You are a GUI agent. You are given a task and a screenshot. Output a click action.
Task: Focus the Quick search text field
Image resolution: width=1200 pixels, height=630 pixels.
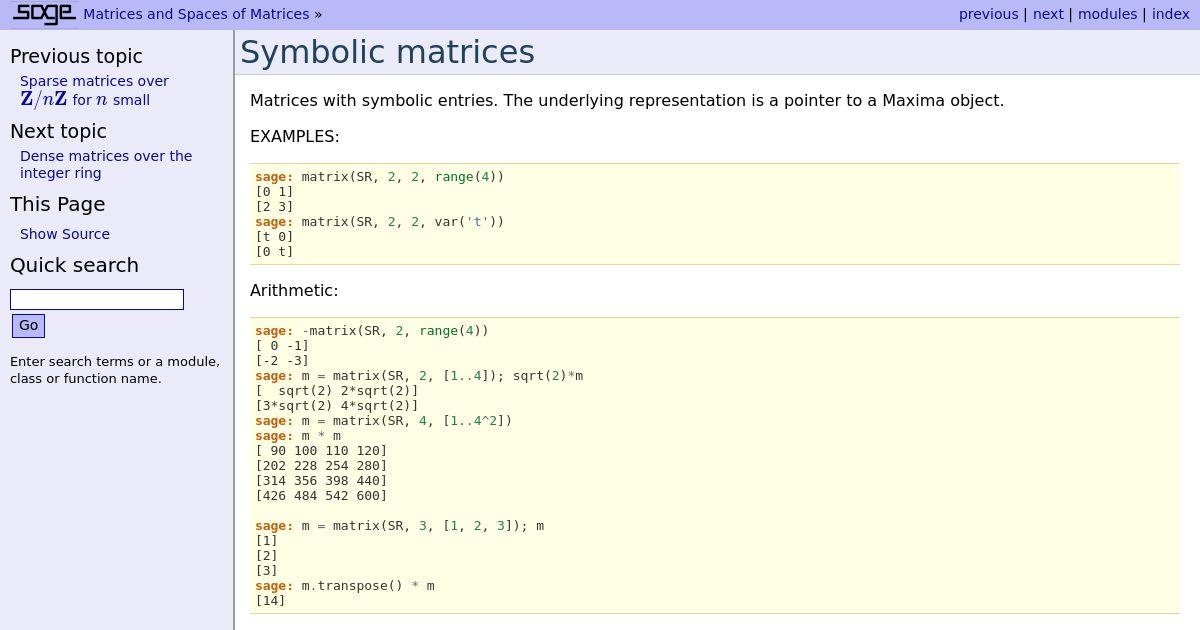pyautogui.click(x=97, y=299)
